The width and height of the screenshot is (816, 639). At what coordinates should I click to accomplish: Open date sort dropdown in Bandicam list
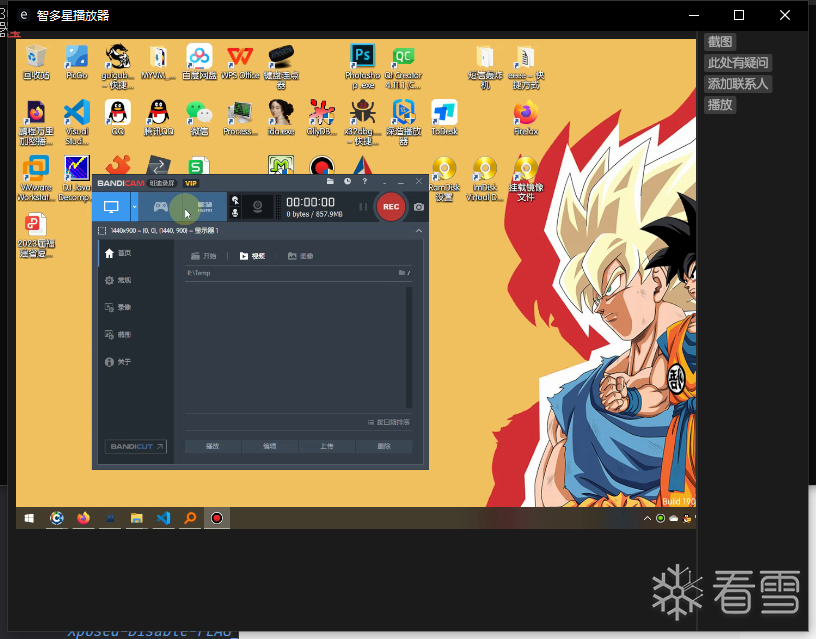pyautogui.click(x=389, y=422)
